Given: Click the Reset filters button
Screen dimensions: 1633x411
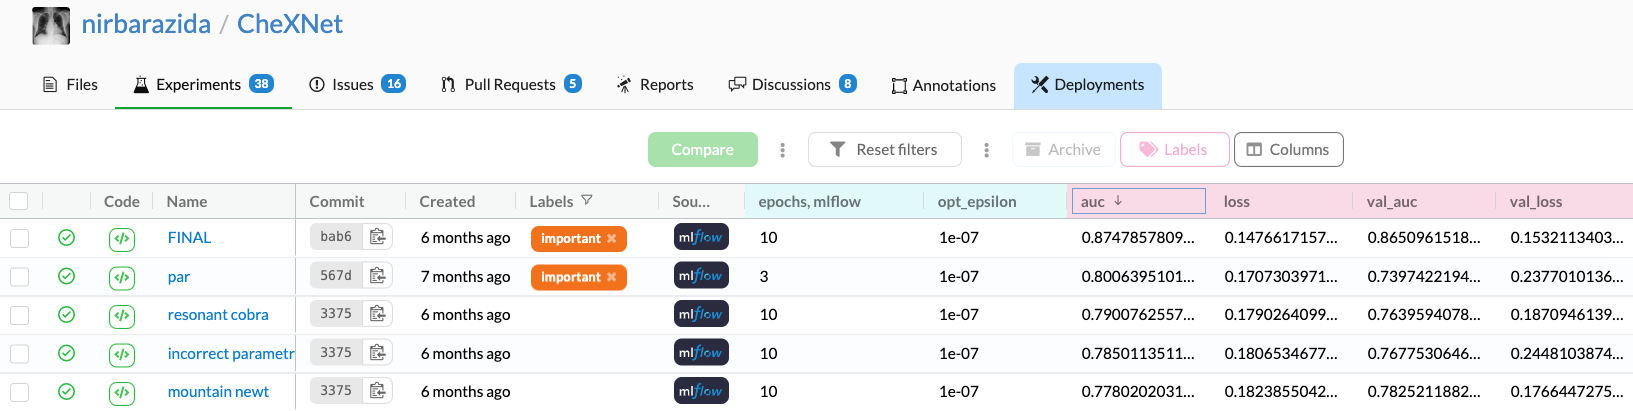Looking at the screenshot, I should 884,150.
